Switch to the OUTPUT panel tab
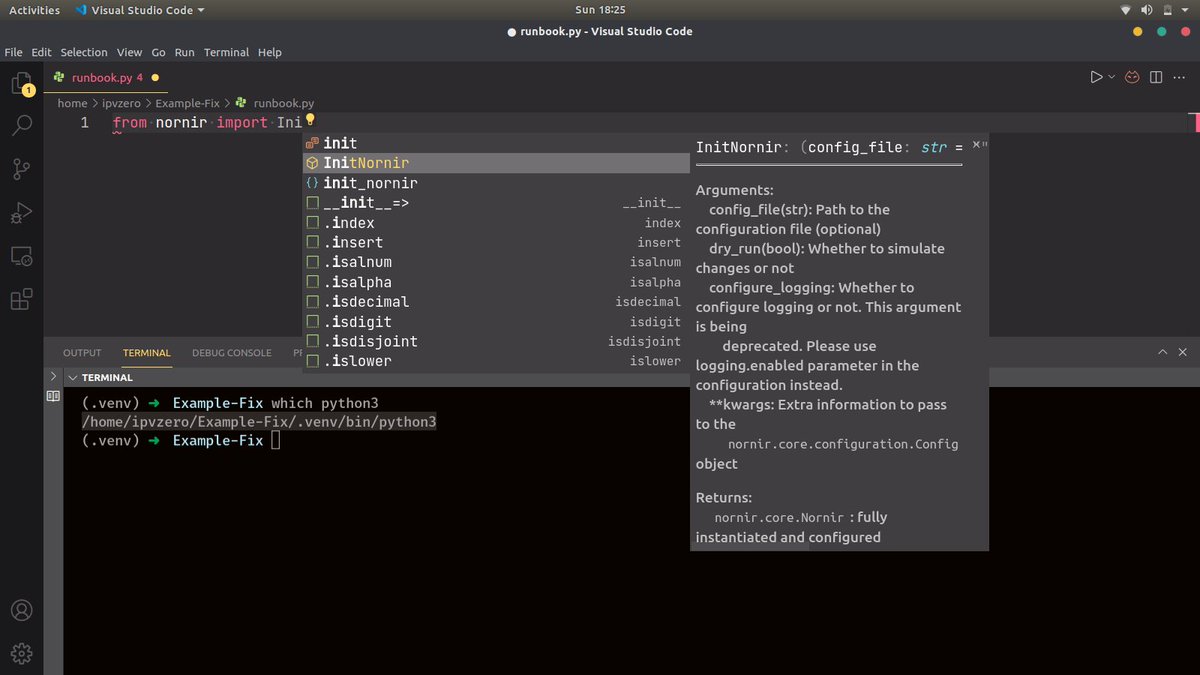Image resolution: width=1200 pixels, height=675 pixels. [x=82, y=353]
